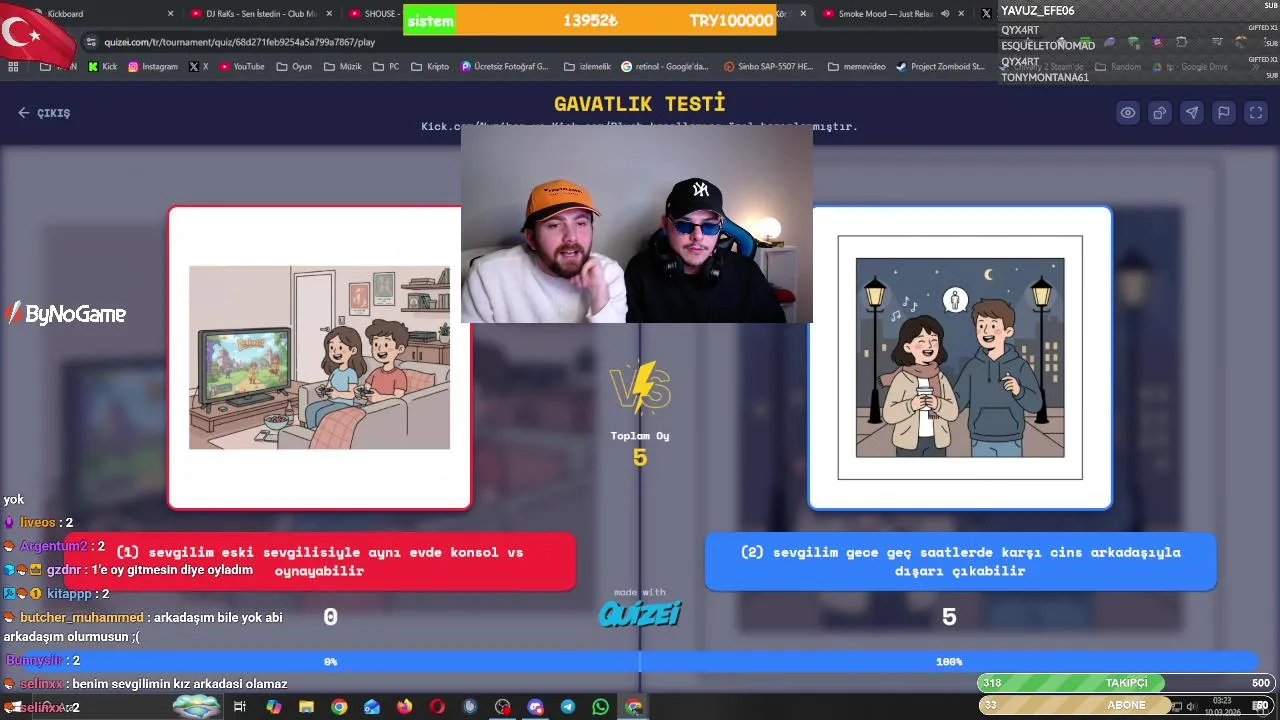Click the Quizei logo at bottom center

640,612
